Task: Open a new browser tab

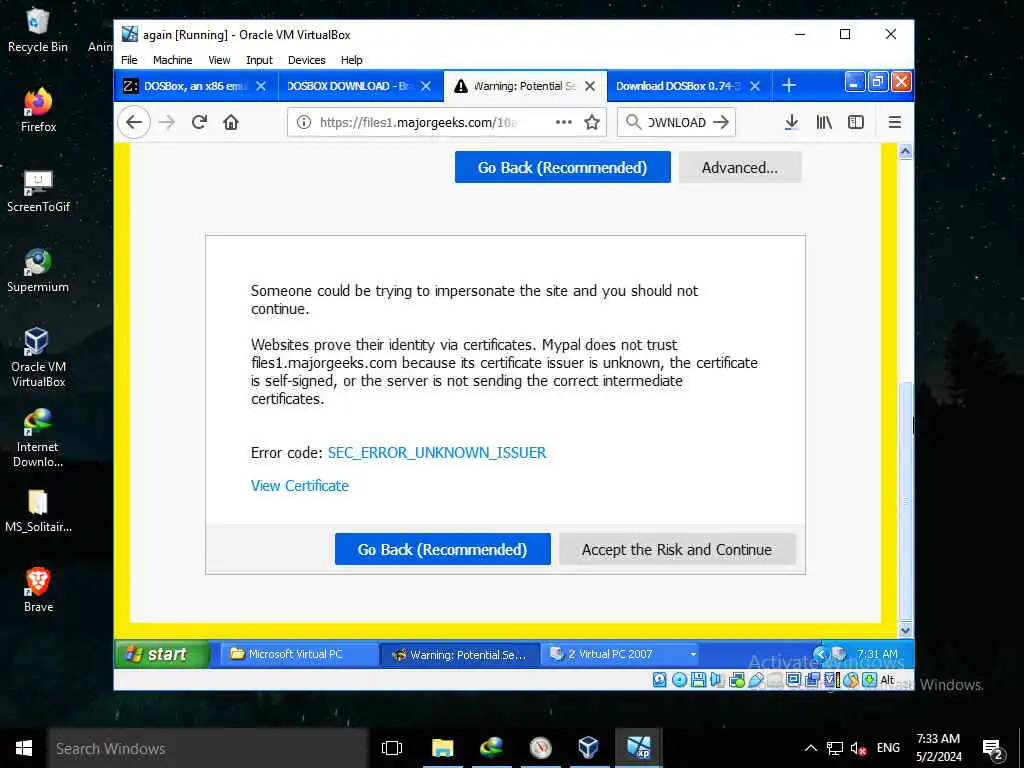Action: (789, 86)
